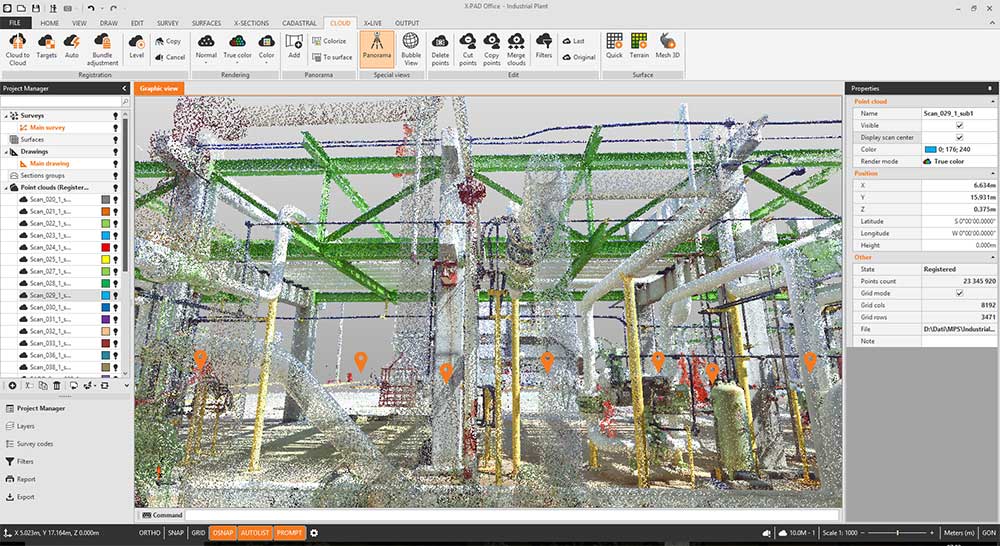The width and height of the screenshot is (1000, 546).
Task: Collapse the Surveys tree node
Action: [6, 116]
